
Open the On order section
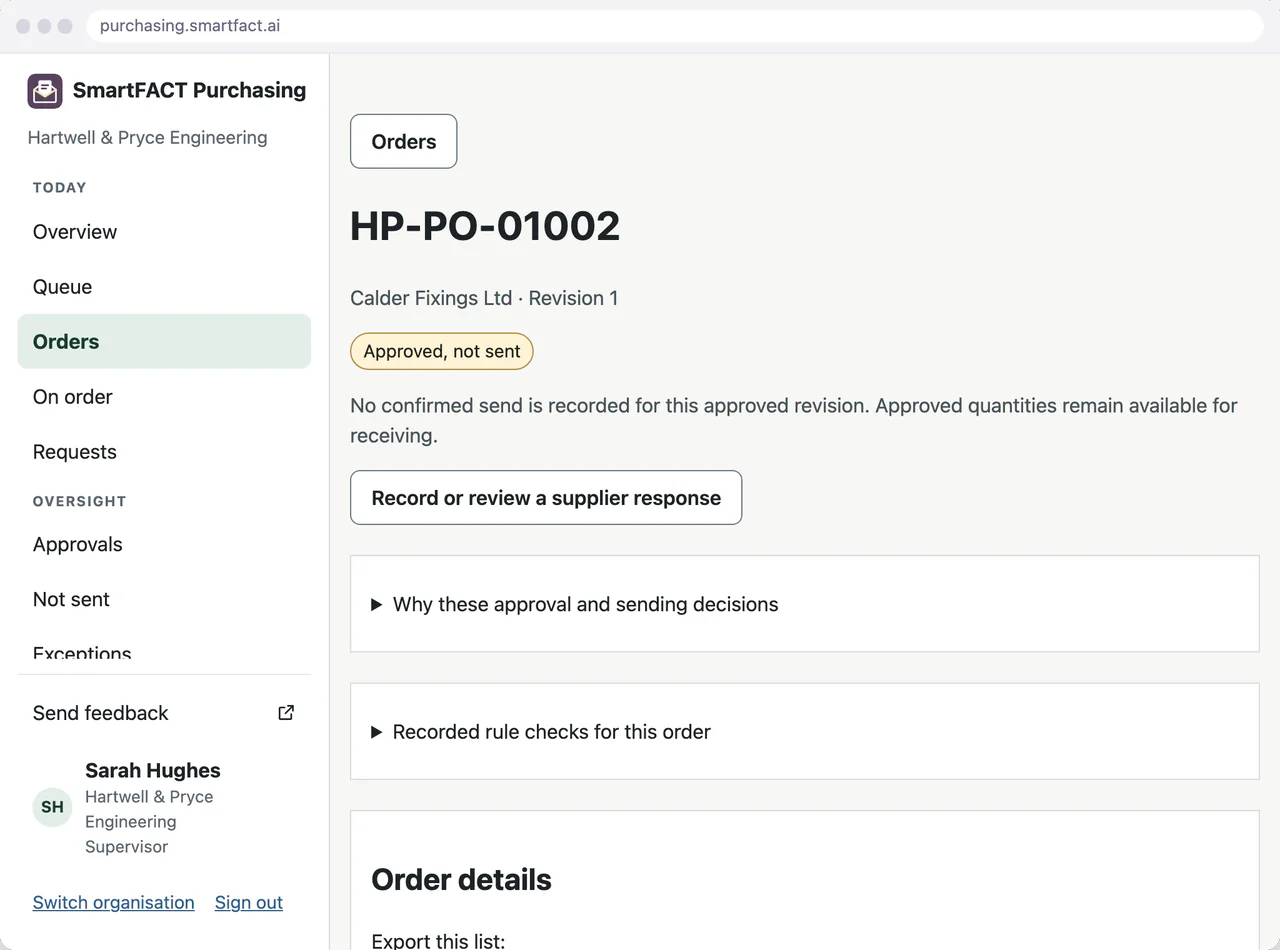click(164, 397)
